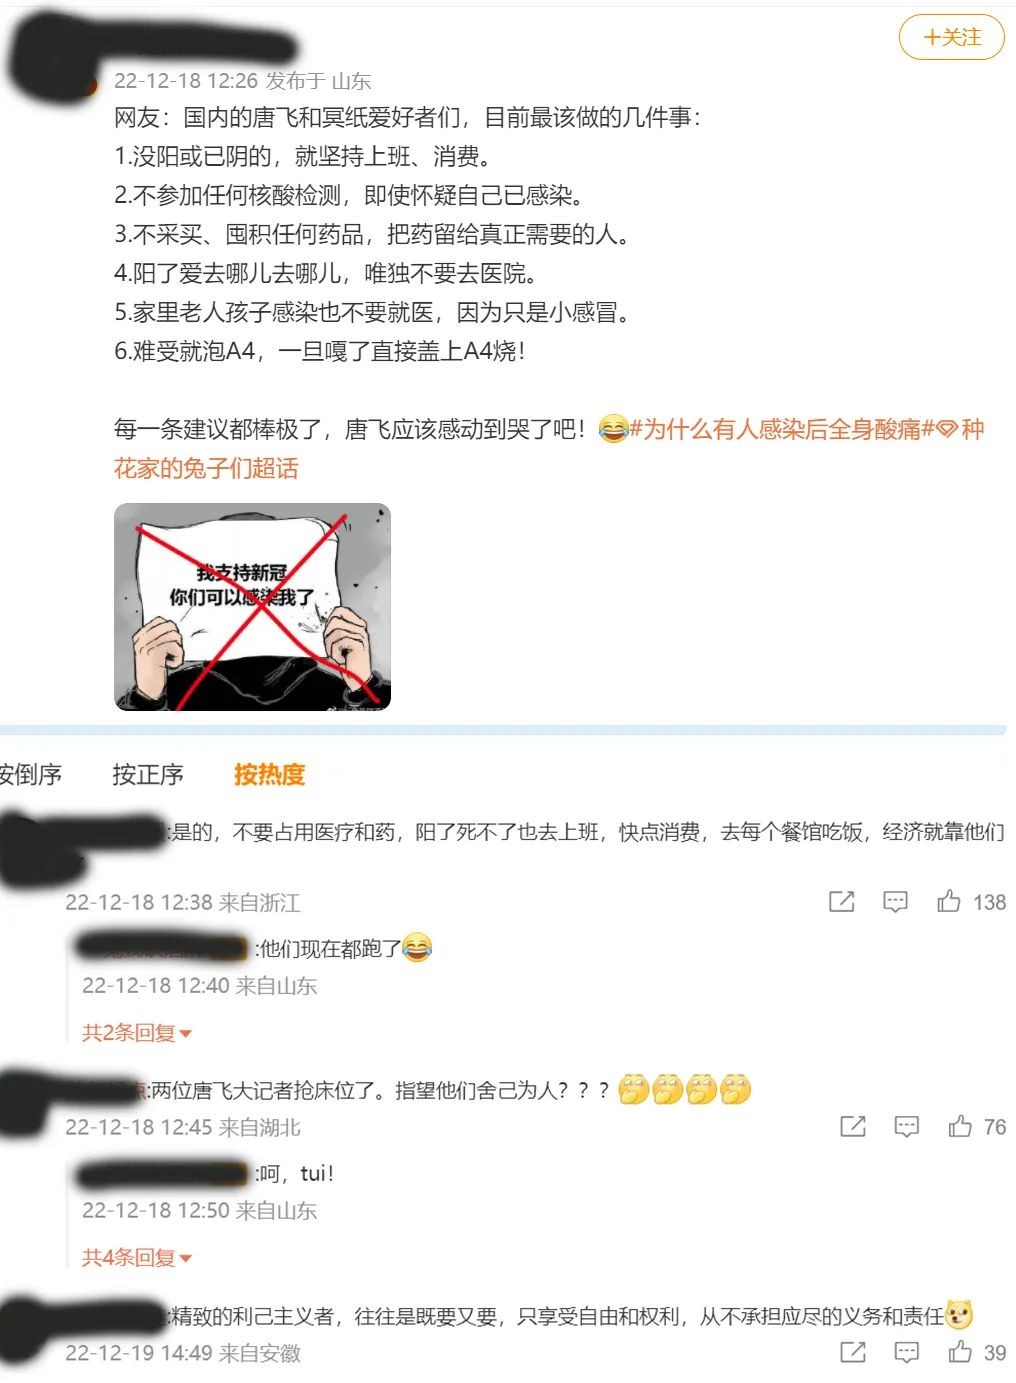Open hashtag 为什么有人感染后全身酸痛
Viewport: 1016px width, 1383px height.
point(781,430)
